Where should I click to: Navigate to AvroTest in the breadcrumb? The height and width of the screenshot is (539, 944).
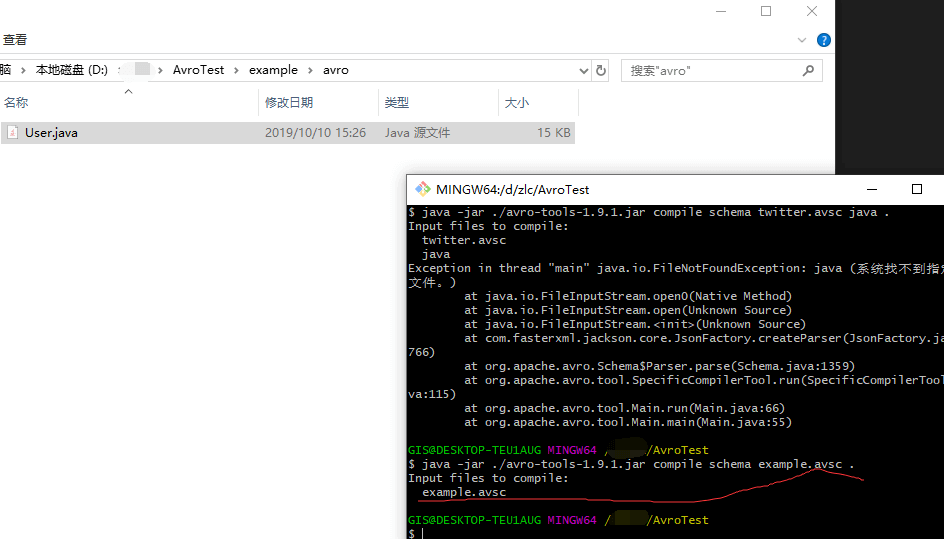point(199,70)
